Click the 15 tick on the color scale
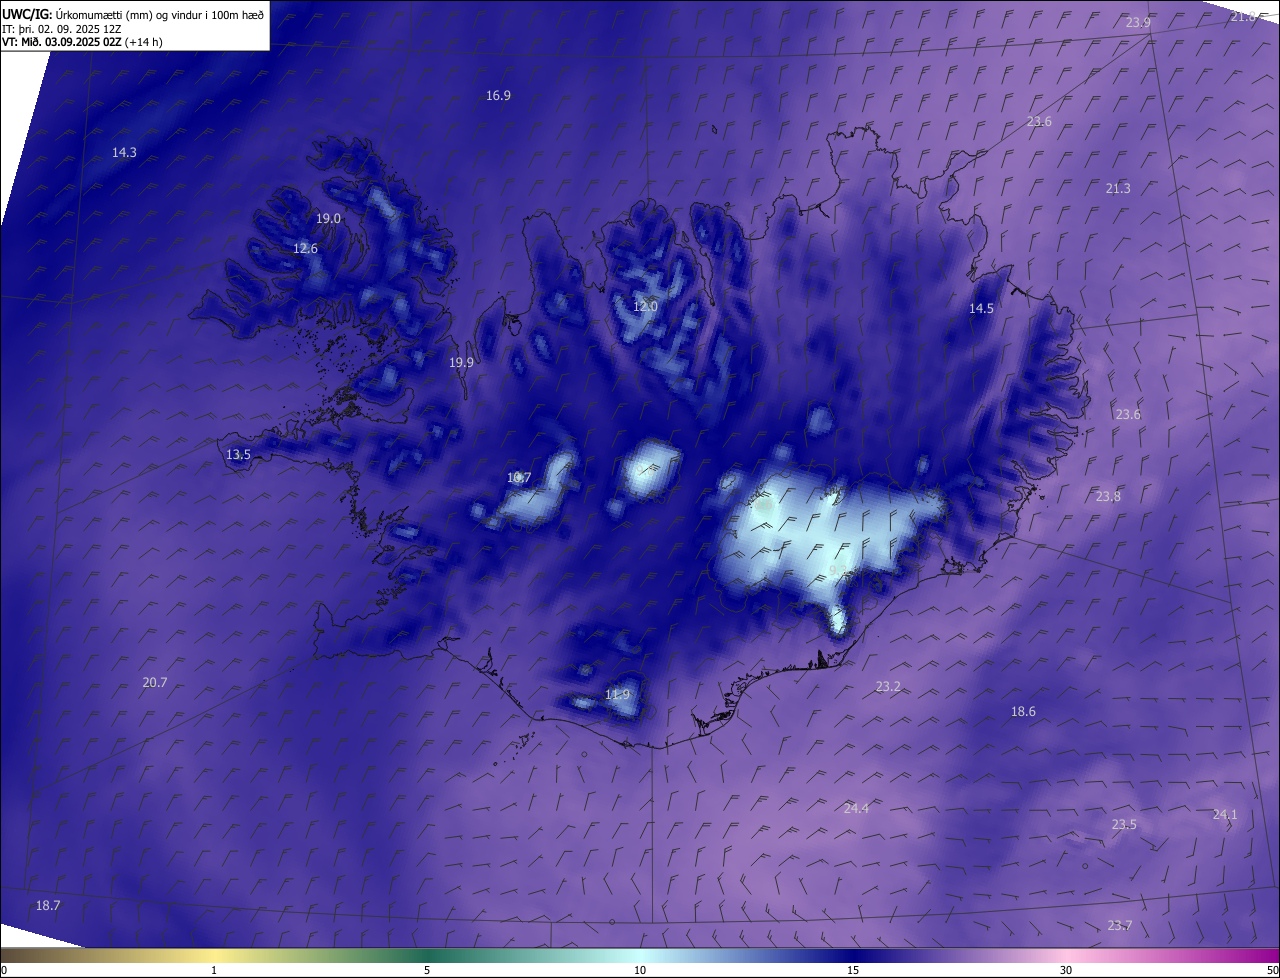 (x=853, y=971)
